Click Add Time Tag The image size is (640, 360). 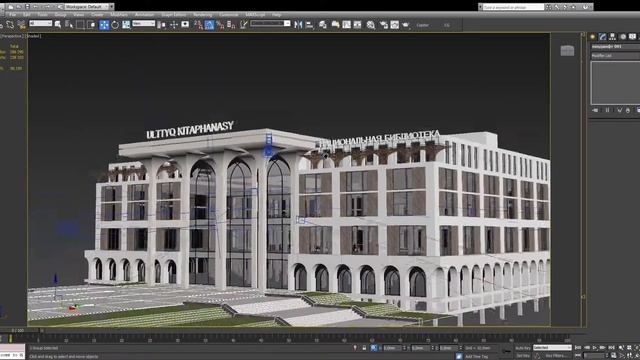(476, 356)
